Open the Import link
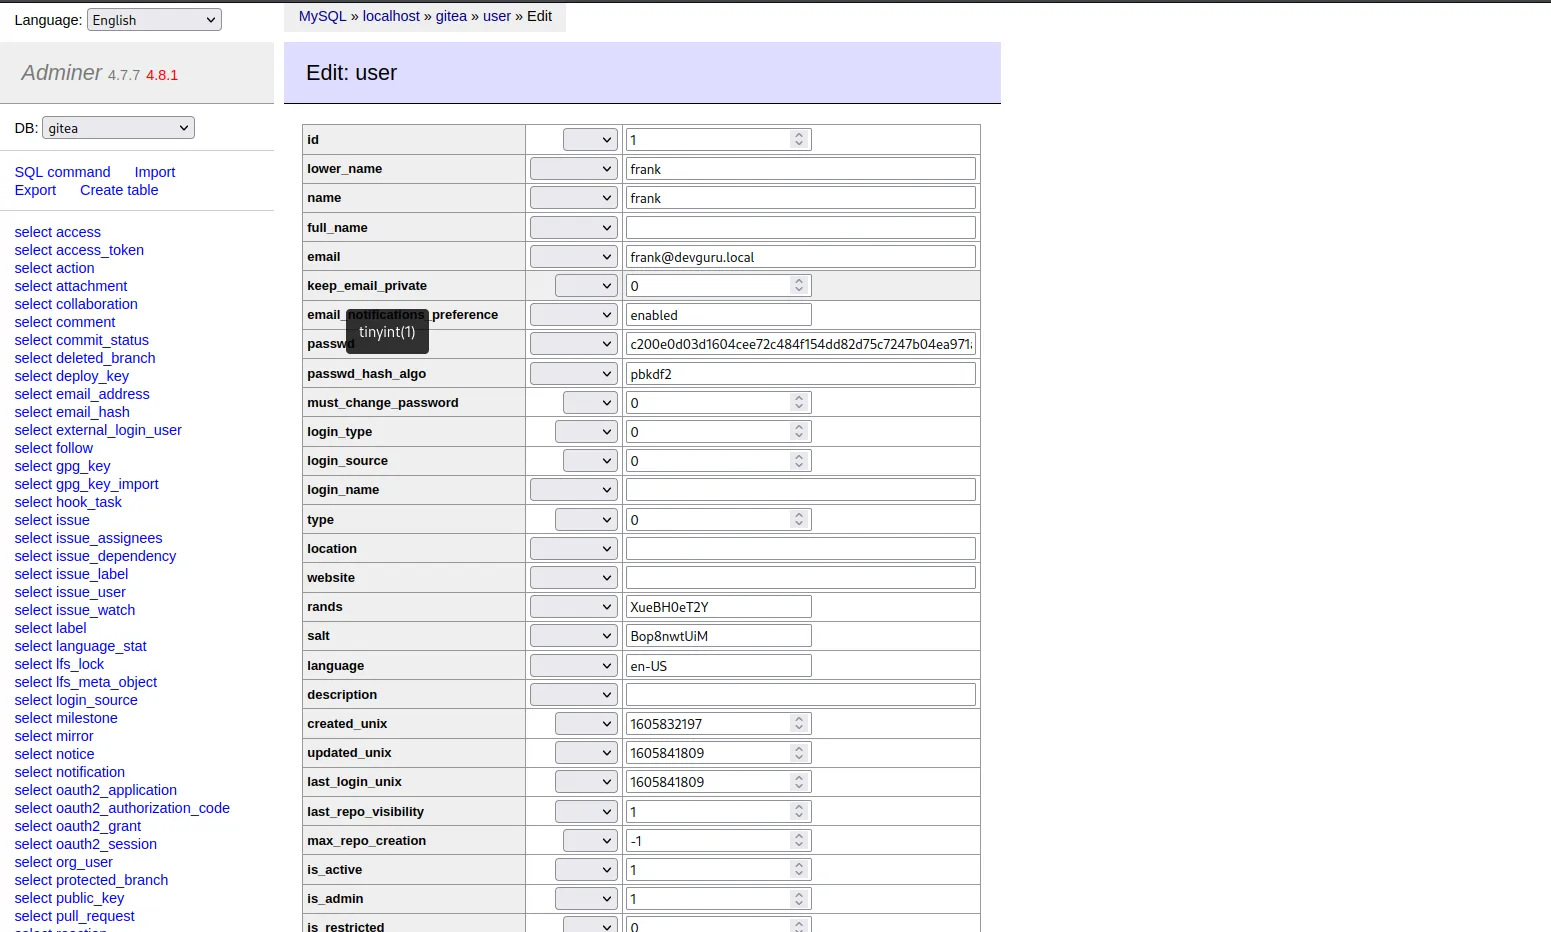 pyautogui.click(x=154, y=172)
